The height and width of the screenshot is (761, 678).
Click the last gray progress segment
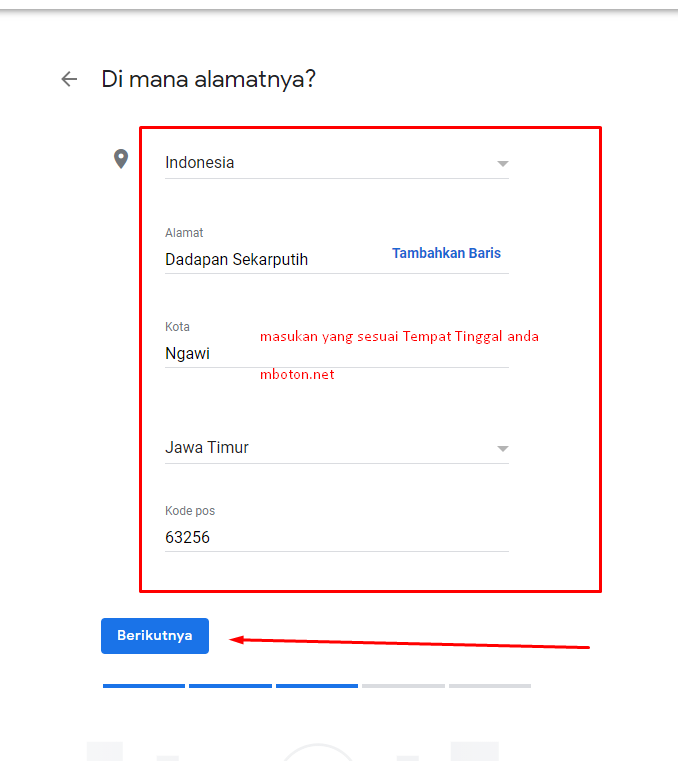tap(490, 686)
